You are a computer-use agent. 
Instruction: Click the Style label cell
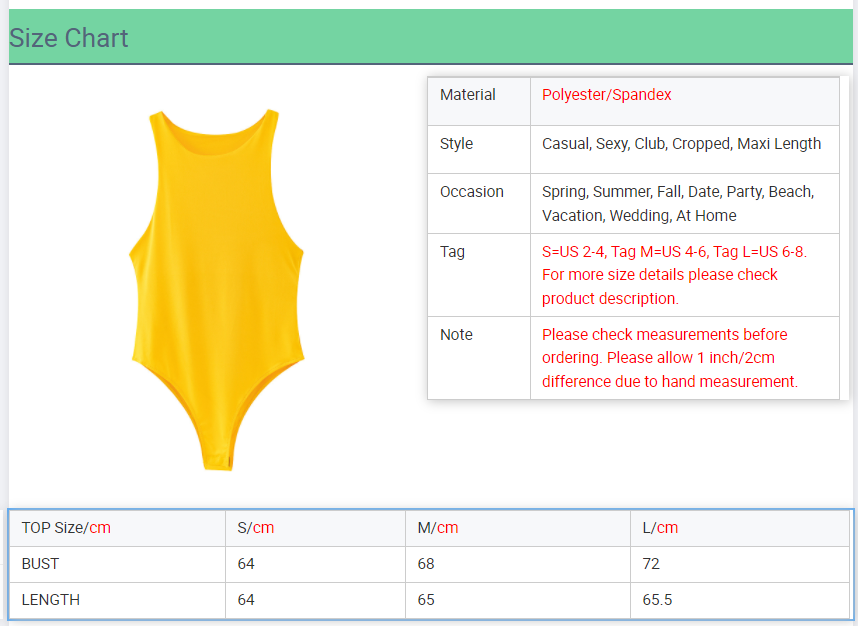coord(457,144)
